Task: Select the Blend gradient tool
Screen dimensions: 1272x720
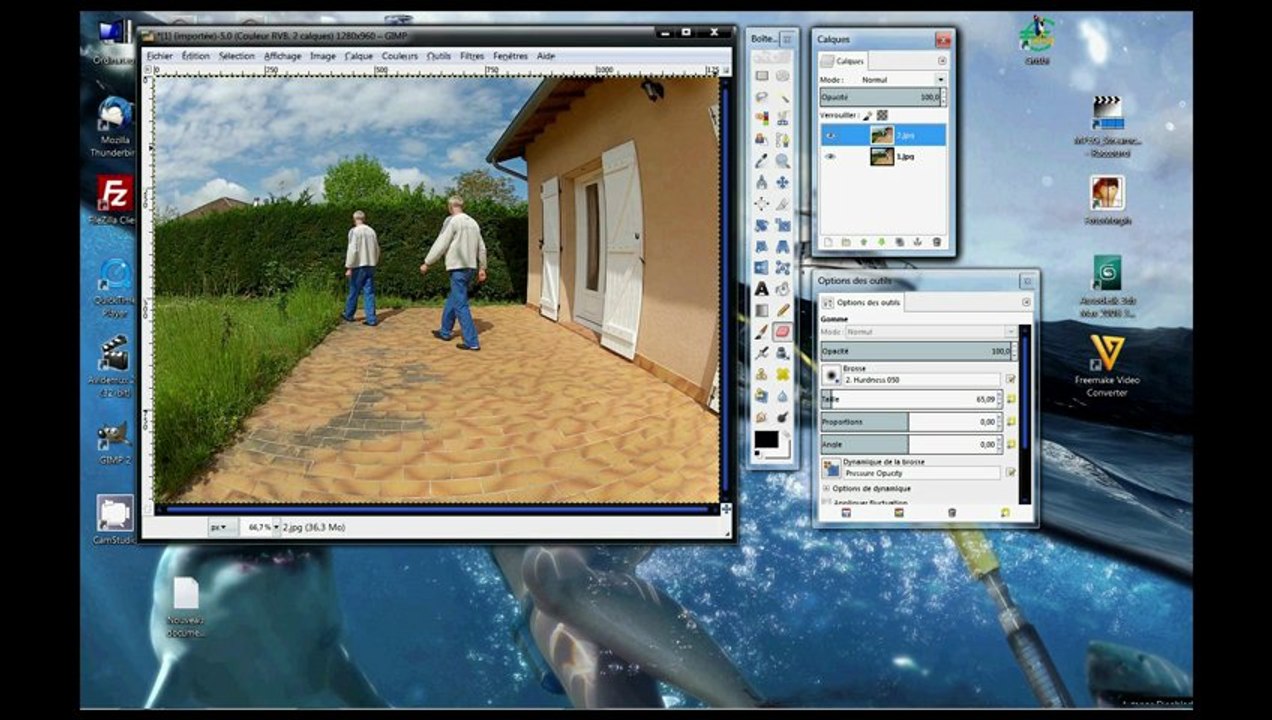Action: (762, 310)
